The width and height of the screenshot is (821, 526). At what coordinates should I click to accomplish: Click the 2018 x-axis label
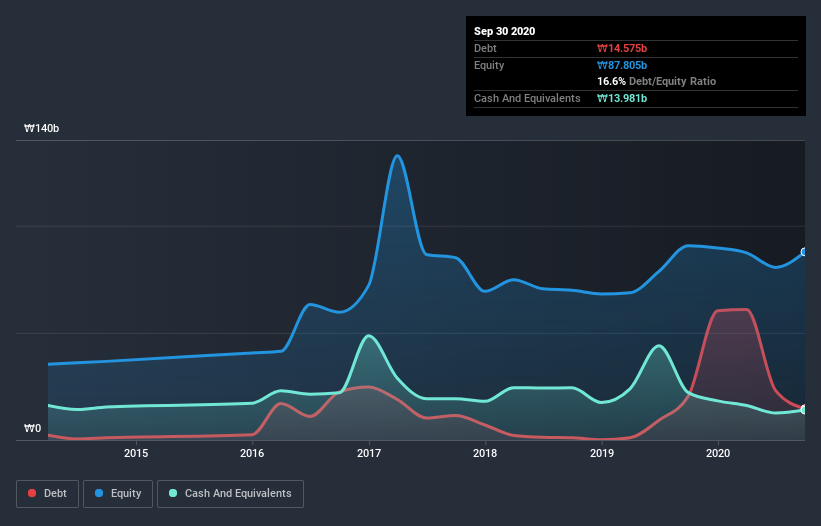[x=485, y=453]
